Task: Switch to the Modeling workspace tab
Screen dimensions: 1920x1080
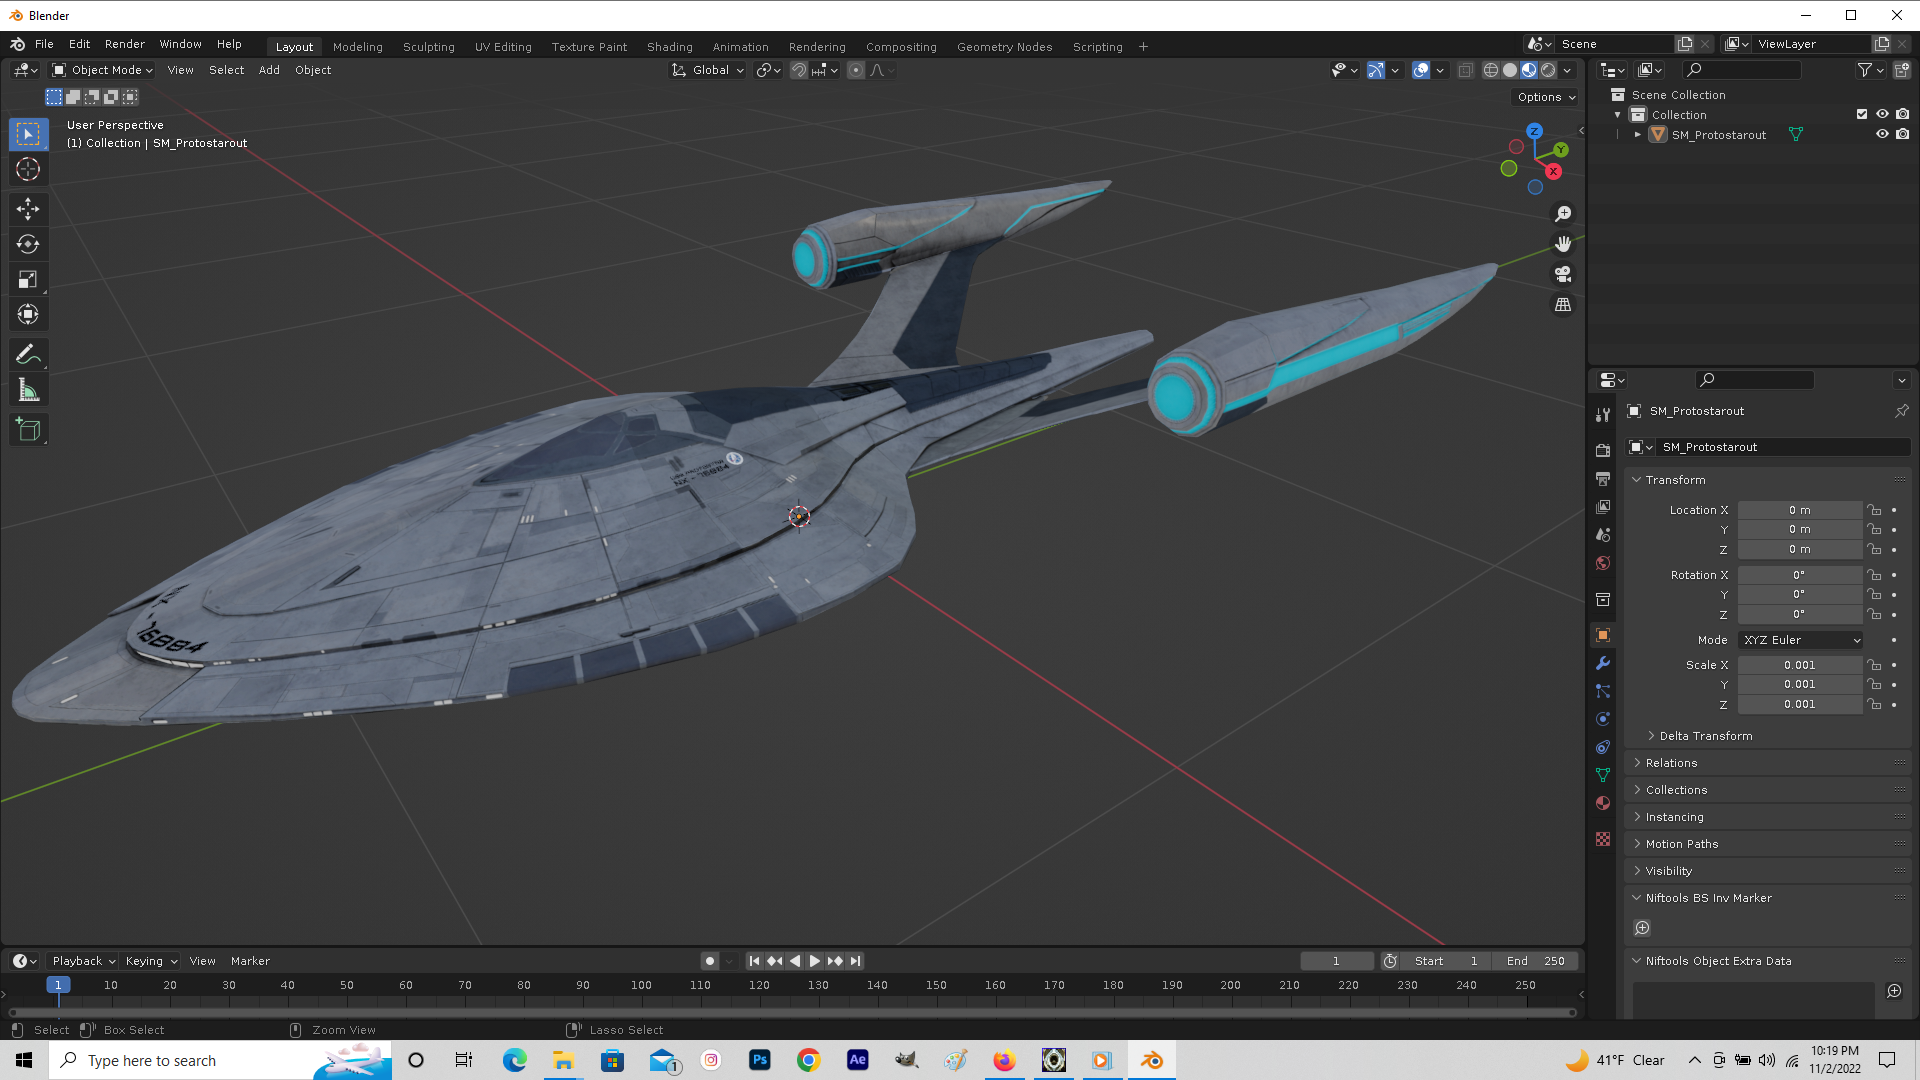Action: point(357,46)
